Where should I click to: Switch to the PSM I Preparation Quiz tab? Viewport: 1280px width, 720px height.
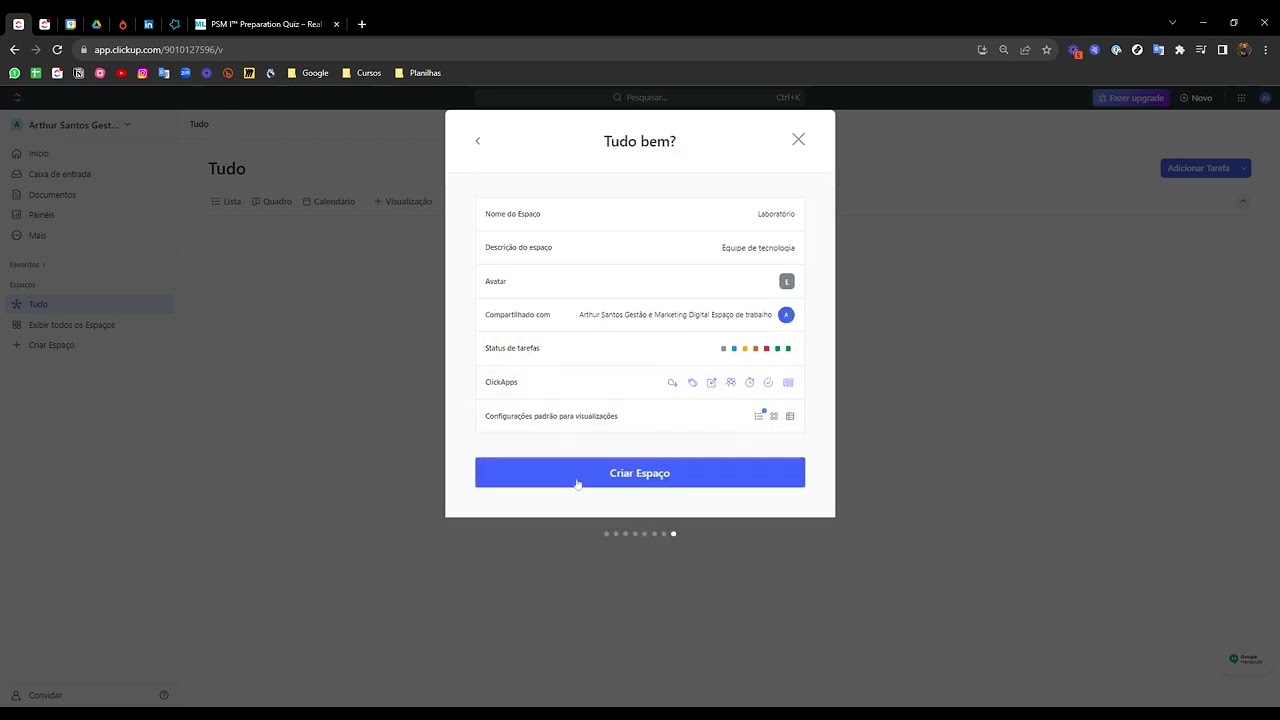coord(267,24)
